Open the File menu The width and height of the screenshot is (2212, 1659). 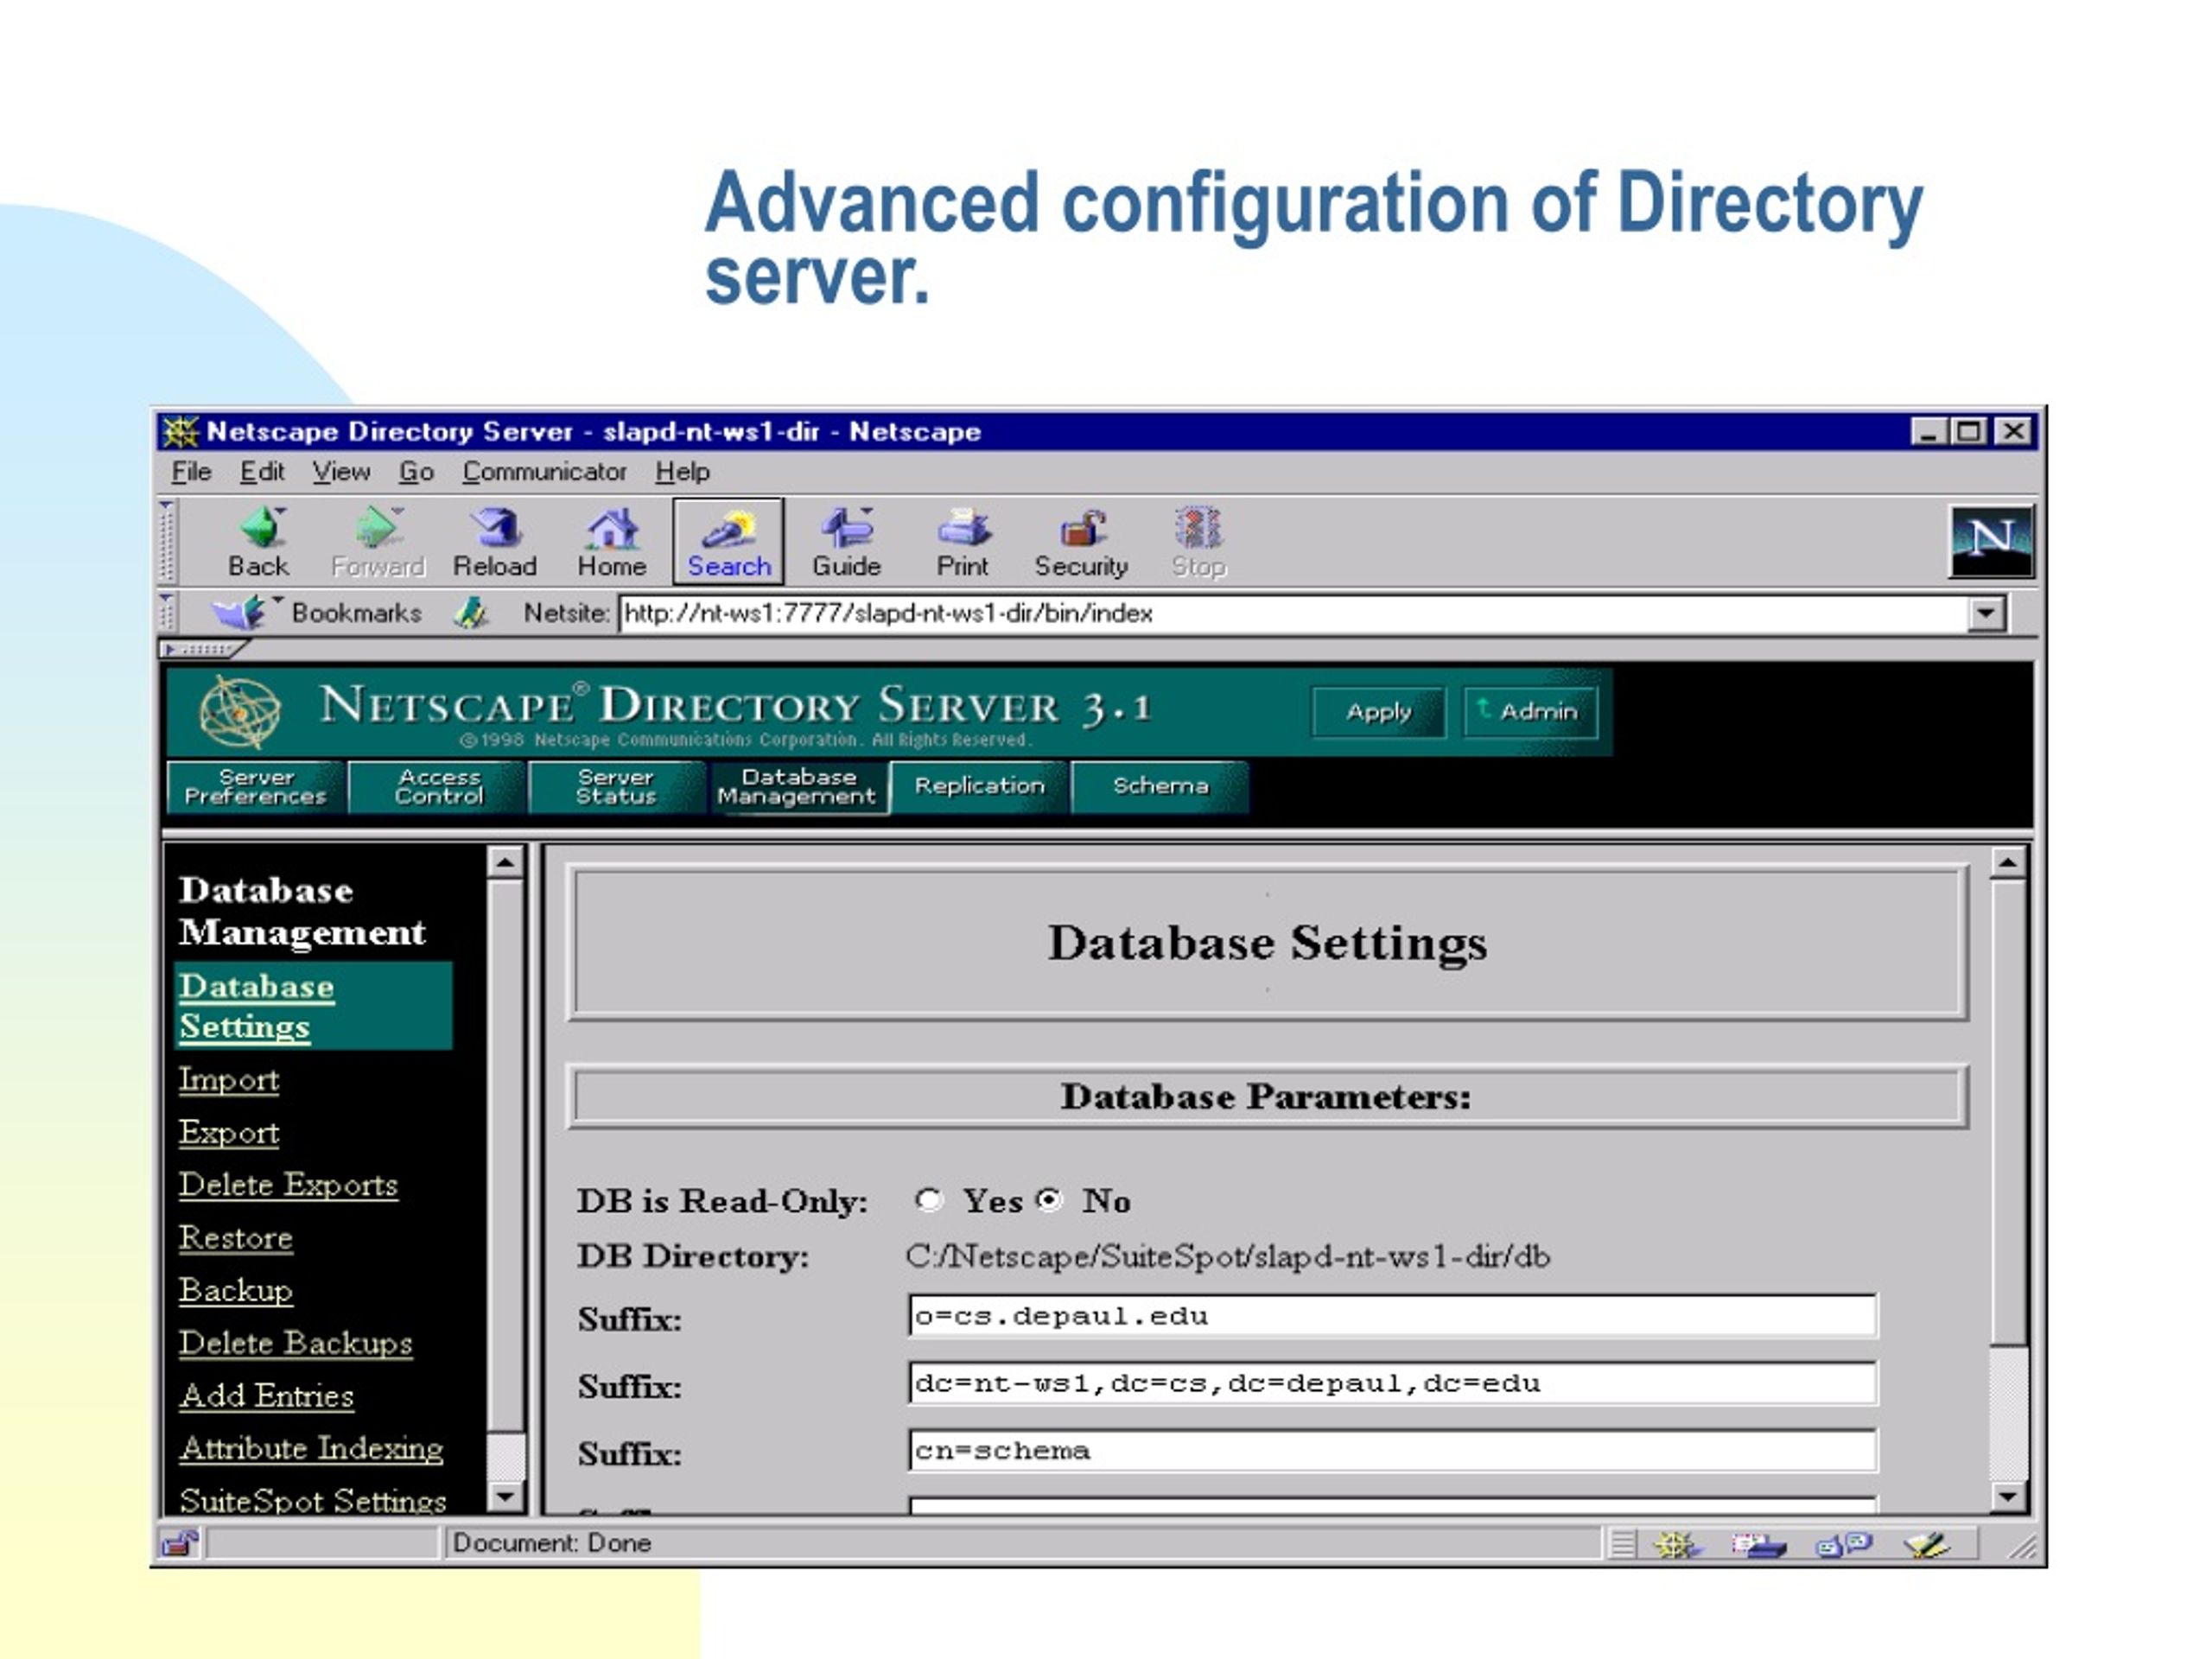pos(191,472)
